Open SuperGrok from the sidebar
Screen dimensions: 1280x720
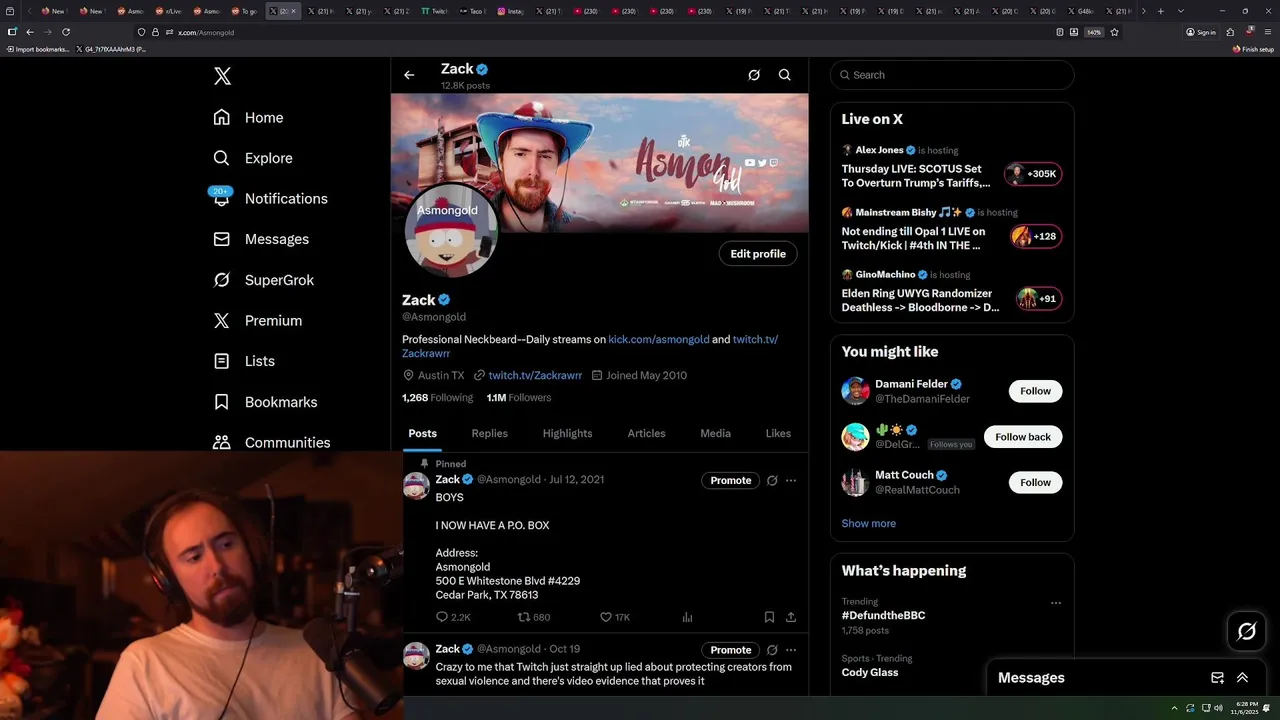point(264,280)
